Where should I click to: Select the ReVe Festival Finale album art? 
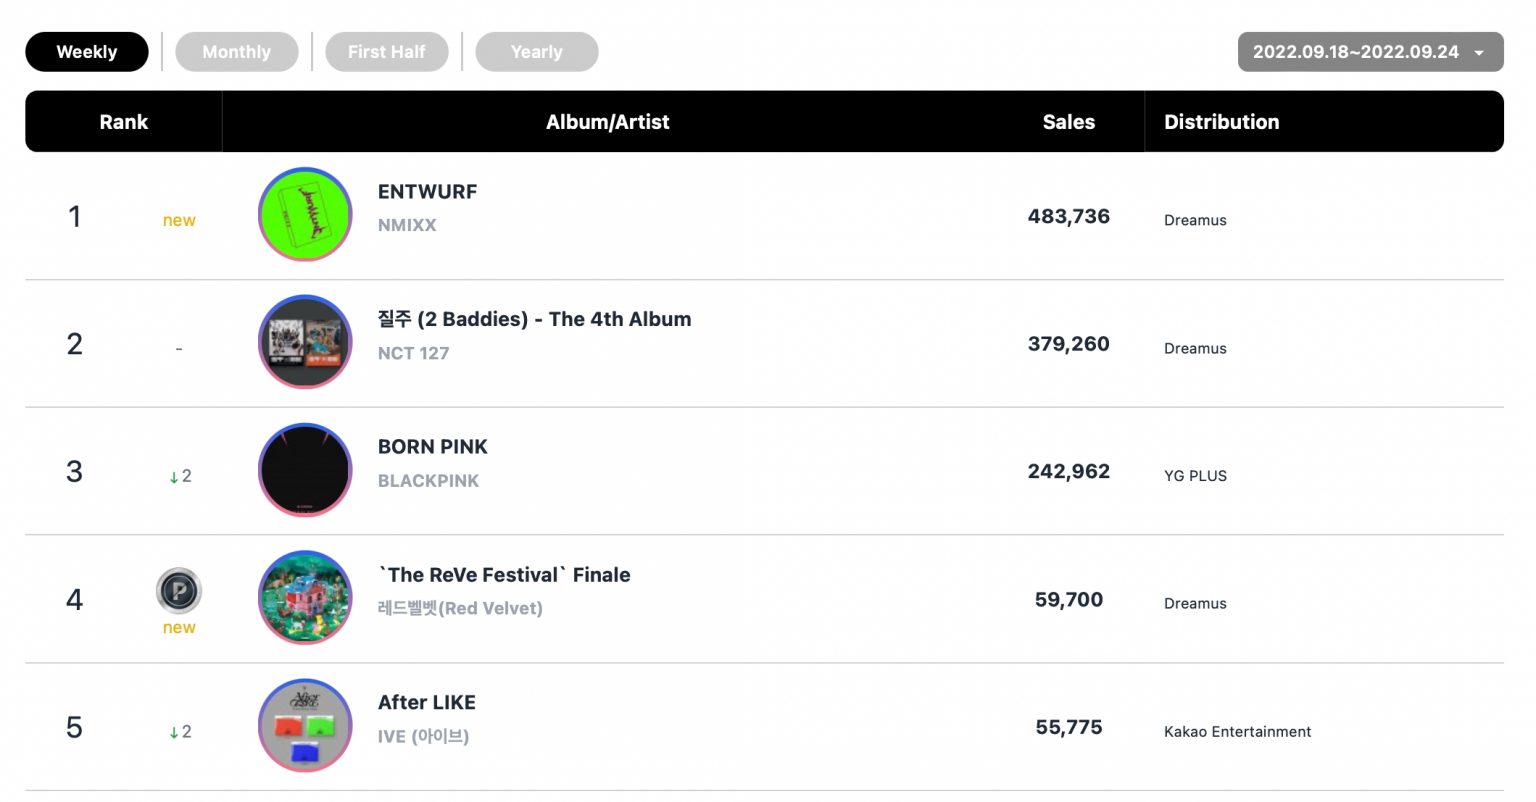(305, 598)
